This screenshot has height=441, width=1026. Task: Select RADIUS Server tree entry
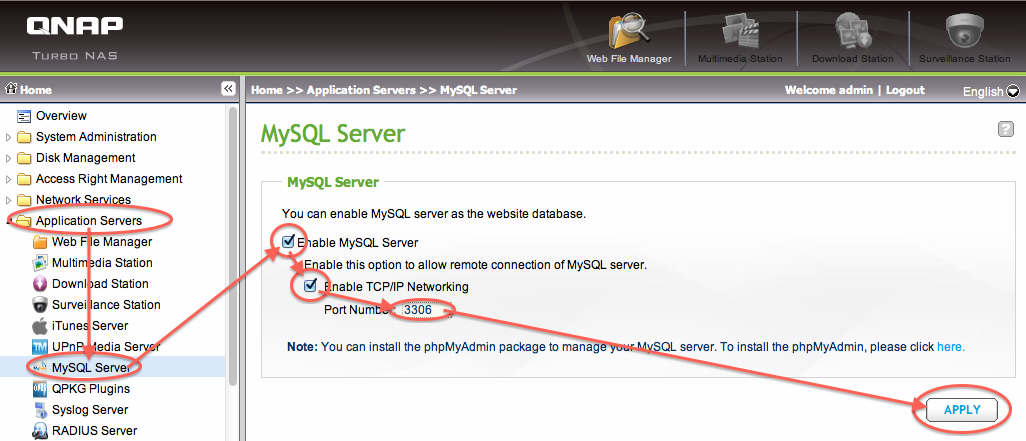pyautogui.click(x=95, y=431)
